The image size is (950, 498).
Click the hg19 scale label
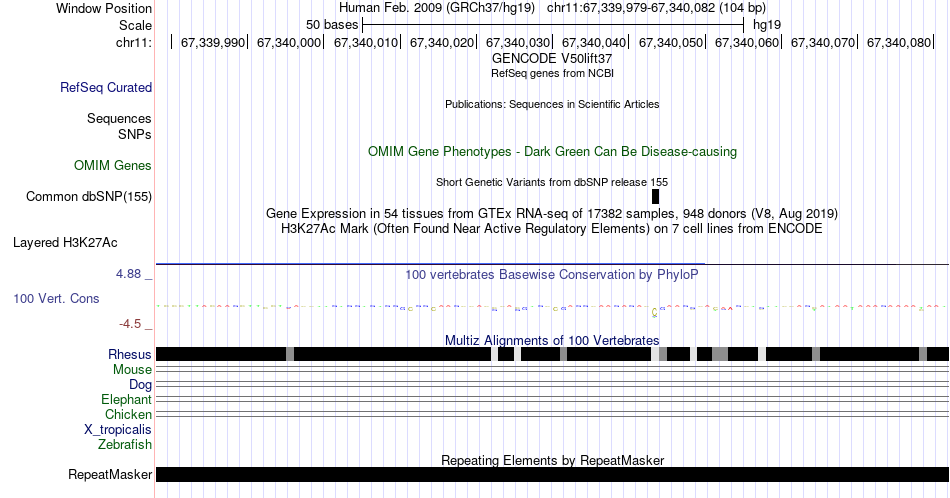[x=767, y=25]
